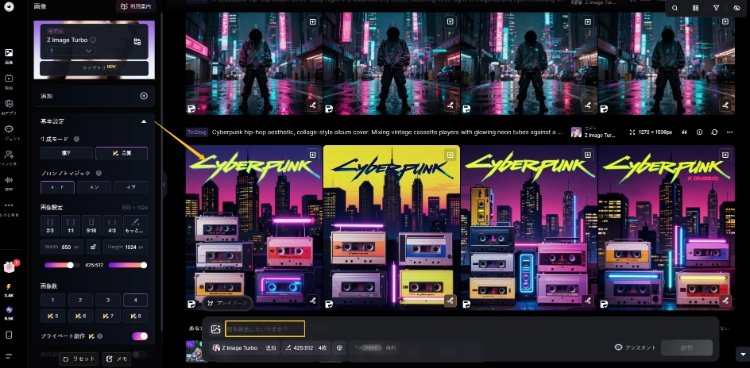Choose the first prompt magic option

(57, 188)
